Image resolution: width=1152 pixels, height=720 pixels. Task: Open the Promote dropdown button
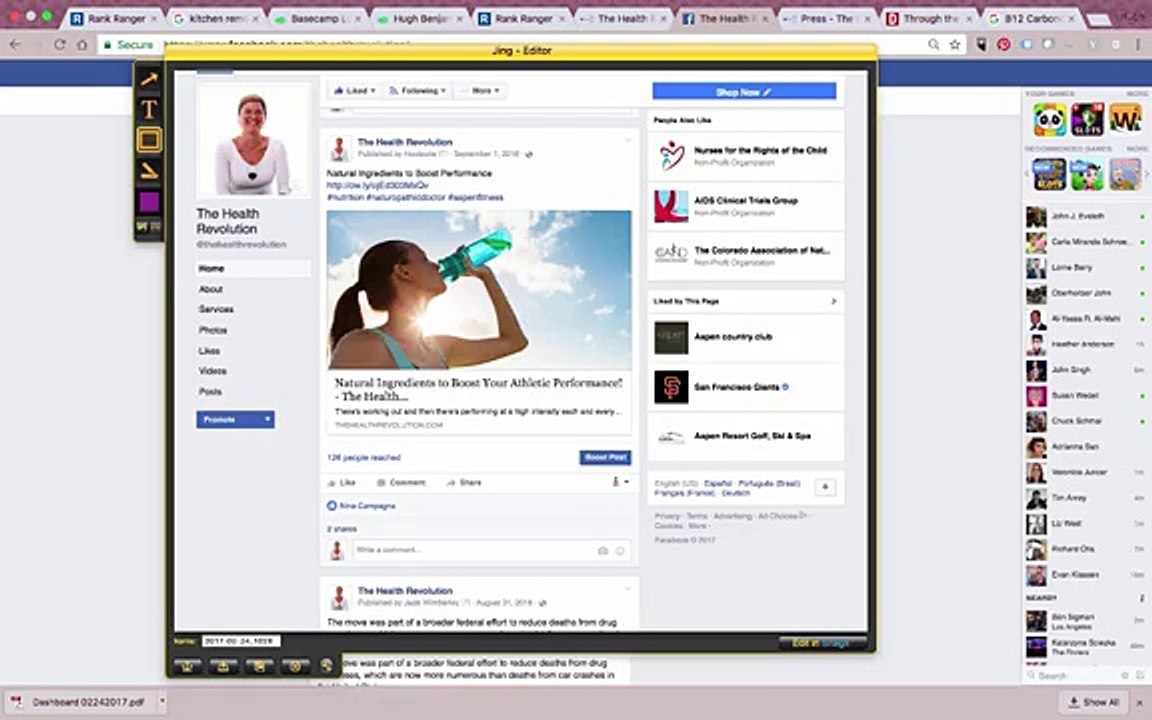tap(235, 420)
